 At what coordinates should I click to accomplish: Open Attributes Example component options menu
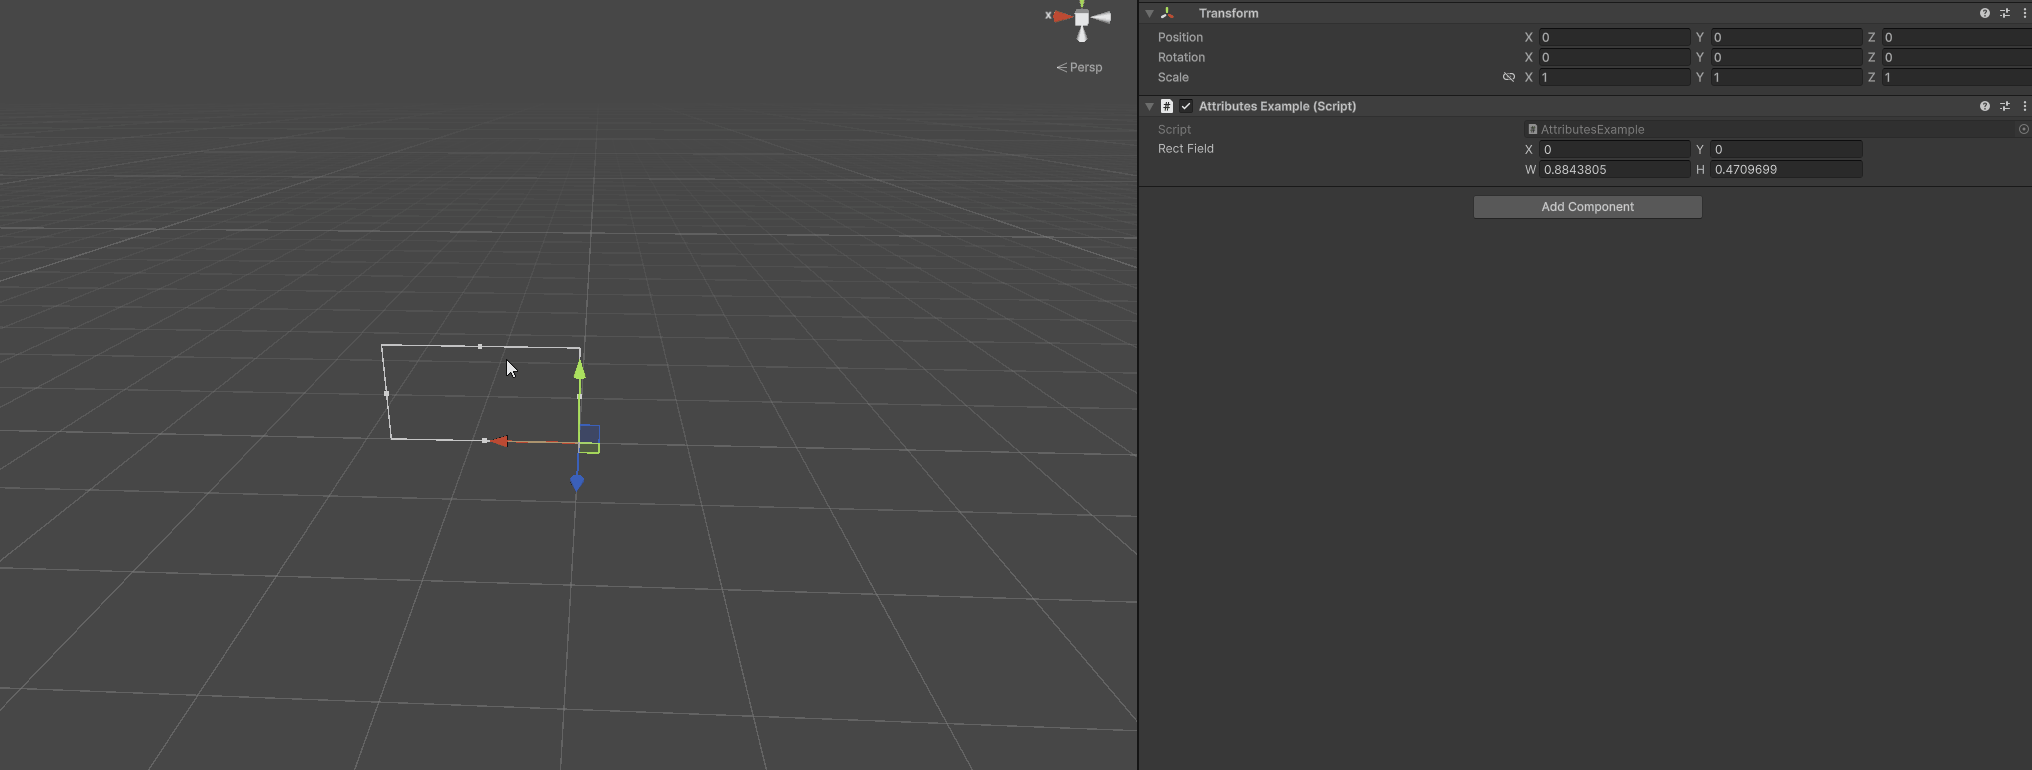pyautogui.click(x=2025, y=106)
